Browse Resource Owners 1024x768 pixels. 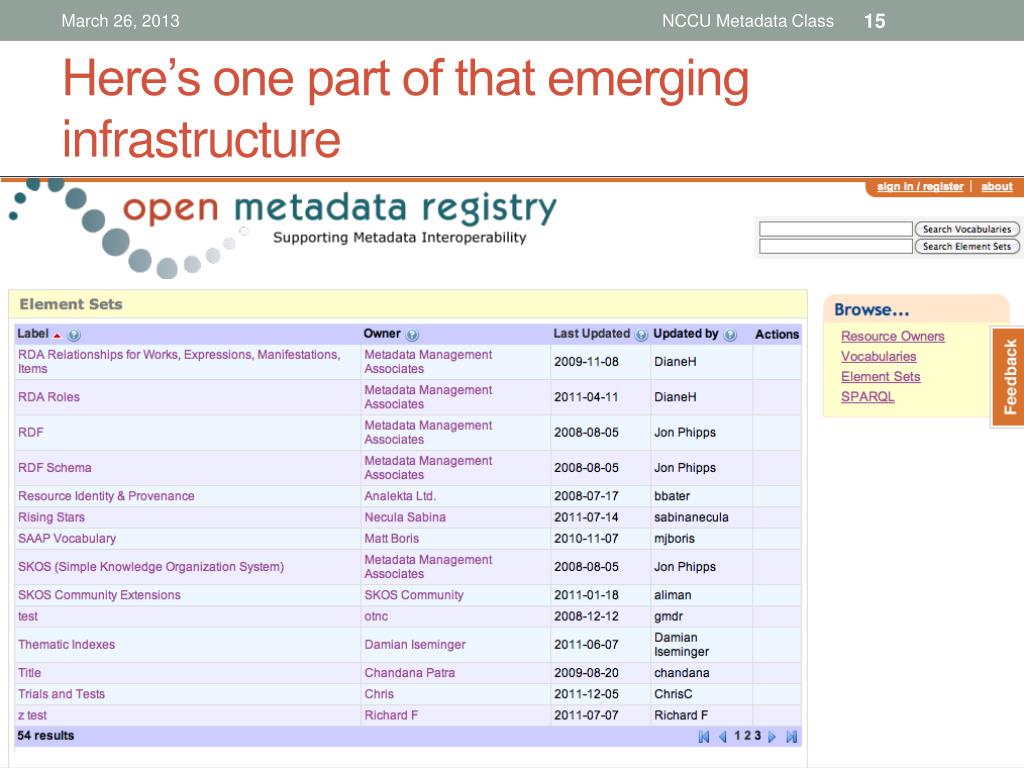point(893,336)
